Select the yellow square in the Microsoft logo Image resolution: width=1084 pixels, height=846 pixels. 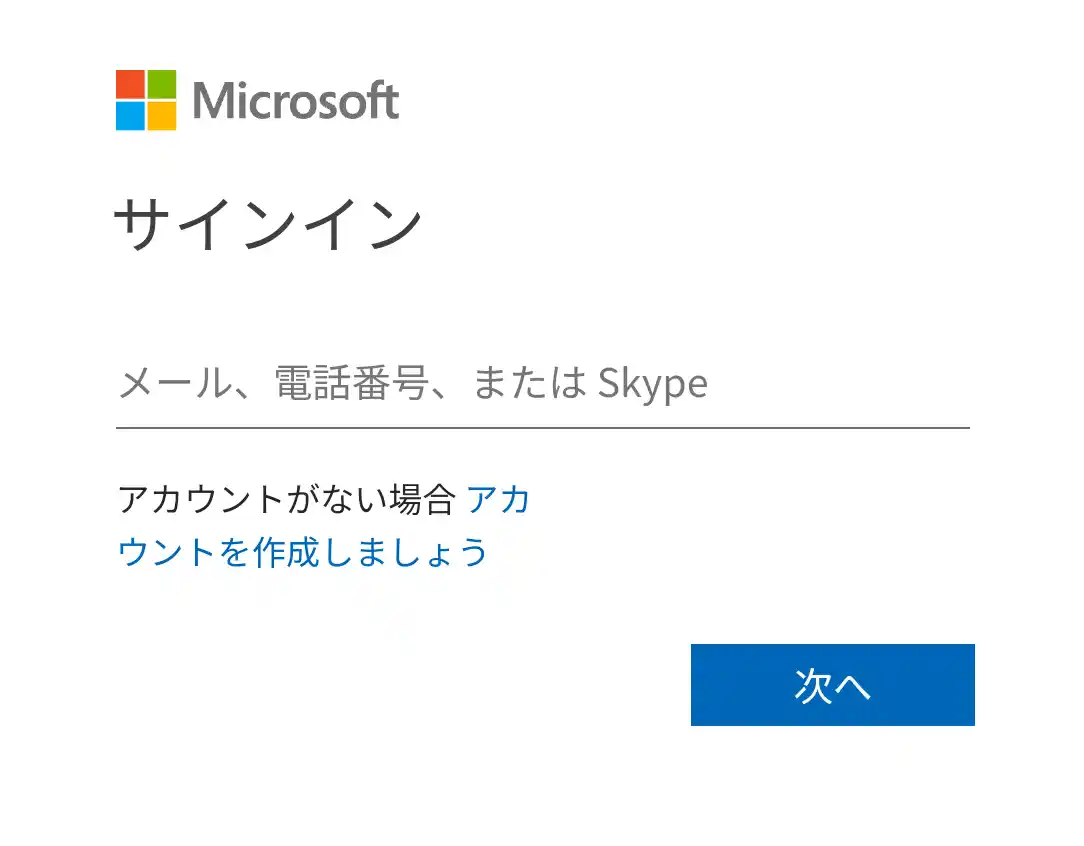[161, 116]
